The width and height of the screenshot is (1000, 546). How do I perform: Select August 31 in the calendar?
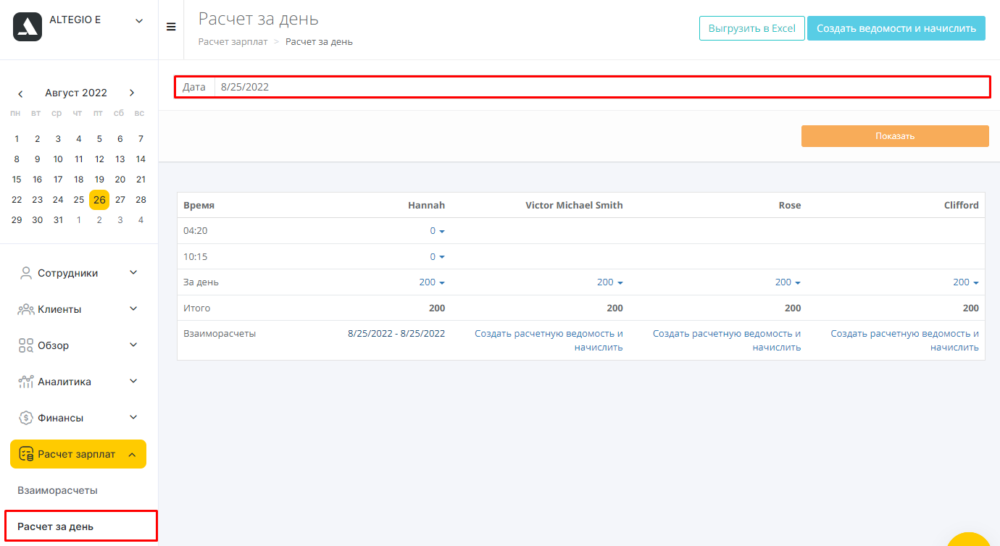point(58,220)
